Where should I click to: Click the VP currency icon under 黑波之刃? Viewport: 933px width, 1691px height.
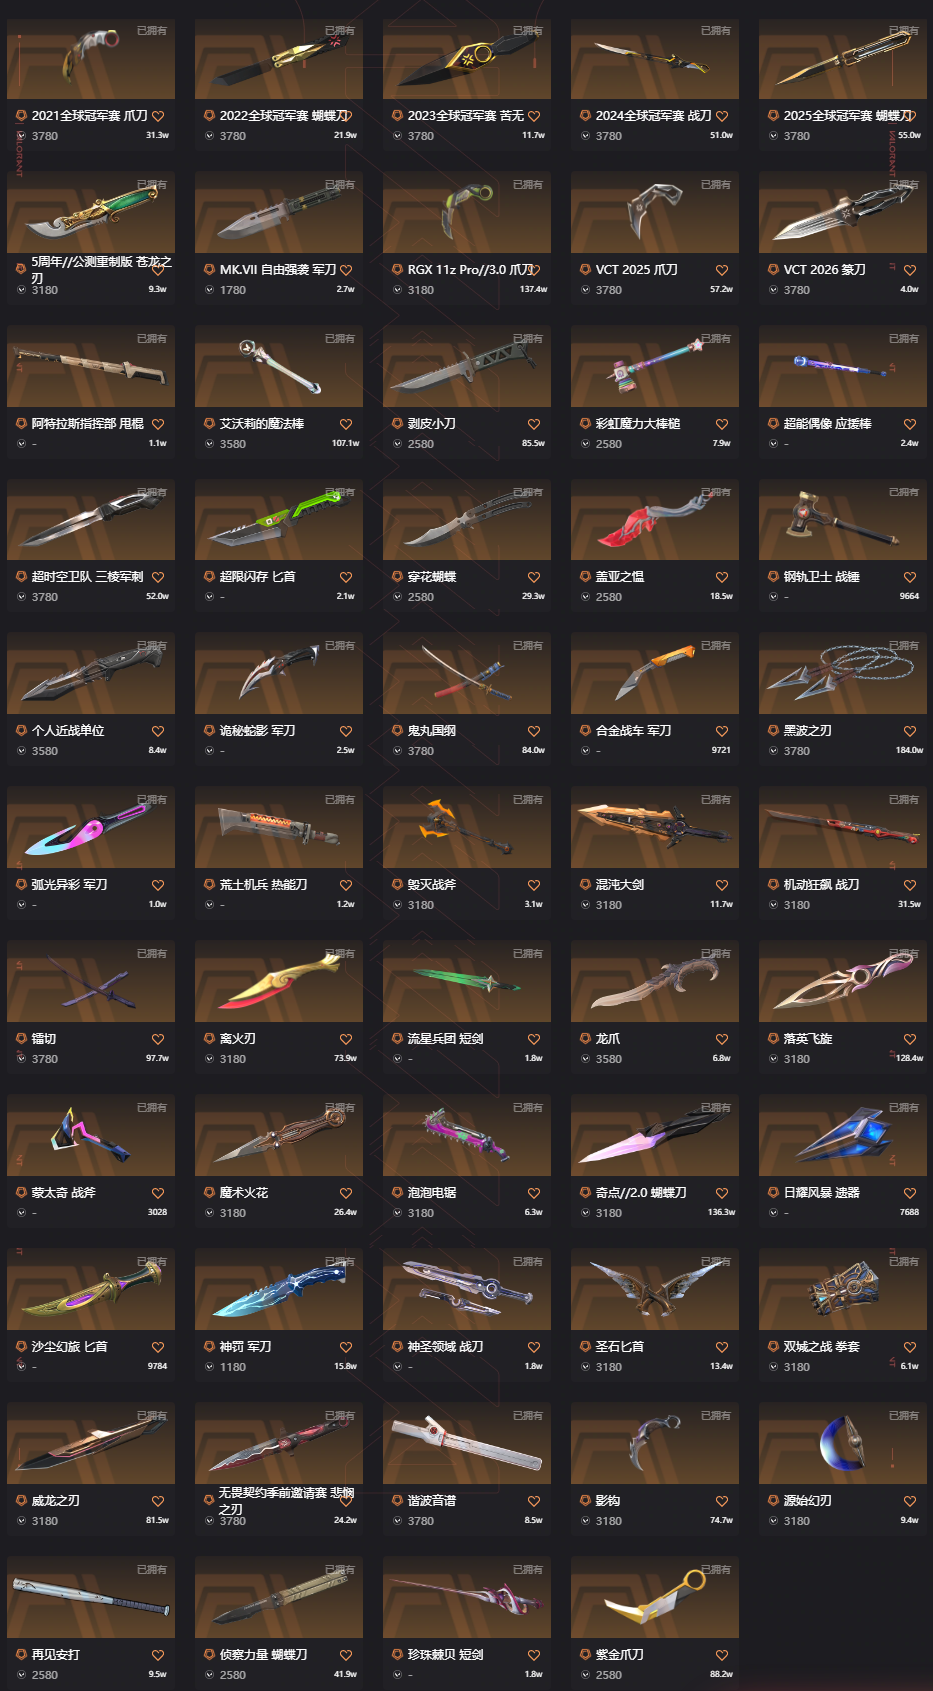[773, 751]
